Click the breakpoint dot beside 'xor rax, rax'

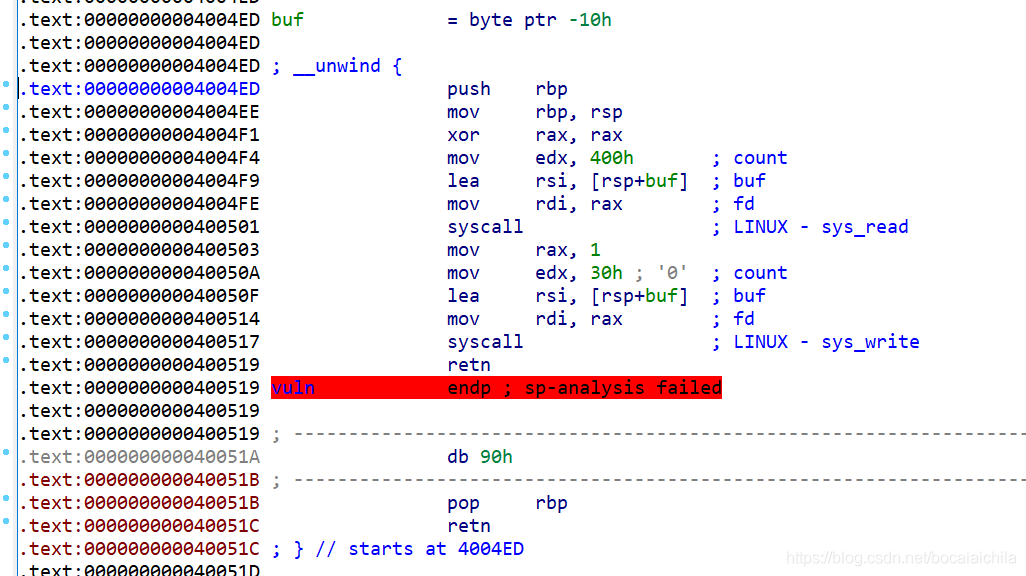tap(6, 130)
